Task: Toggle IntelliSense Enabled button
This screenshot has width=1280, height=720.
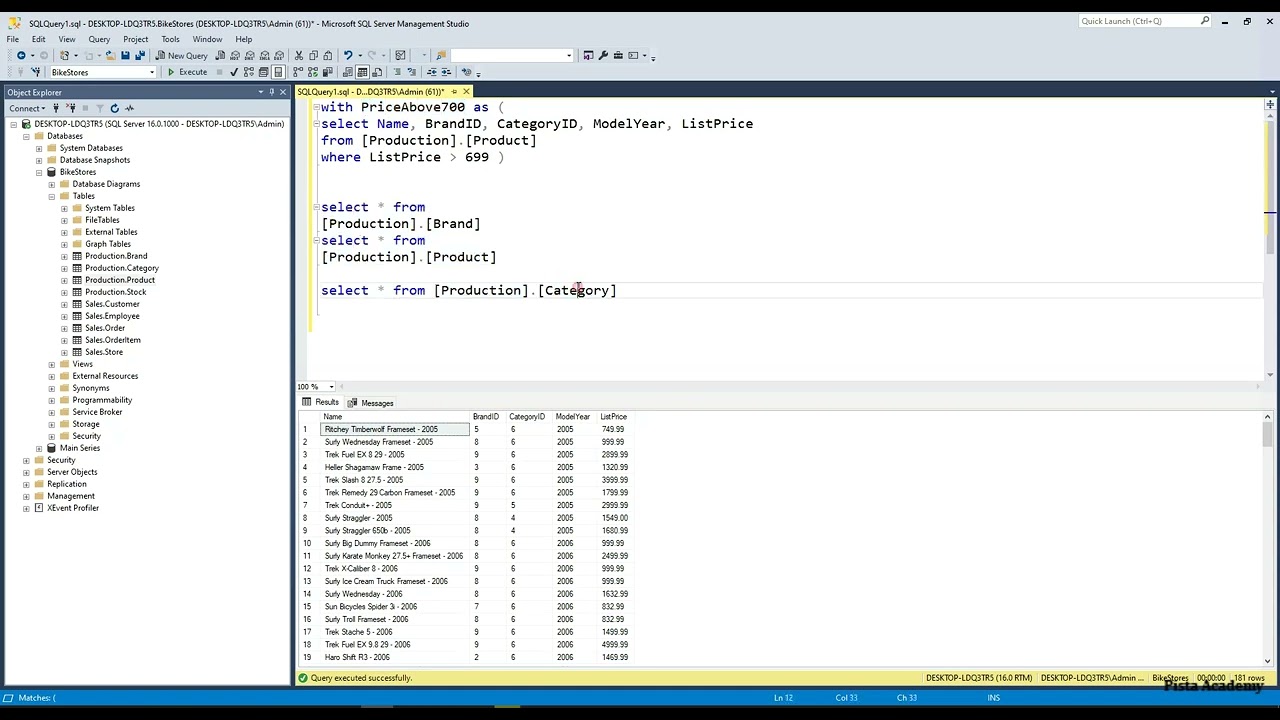Action: [278, 72]
